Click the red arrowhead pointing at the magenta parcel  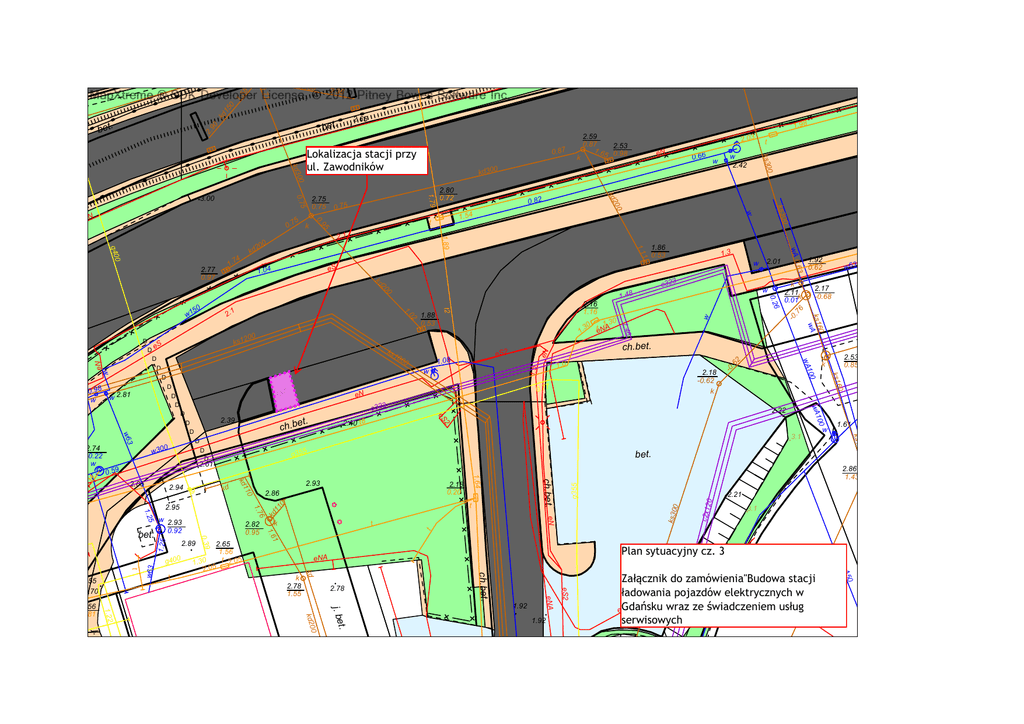(296, 371)
